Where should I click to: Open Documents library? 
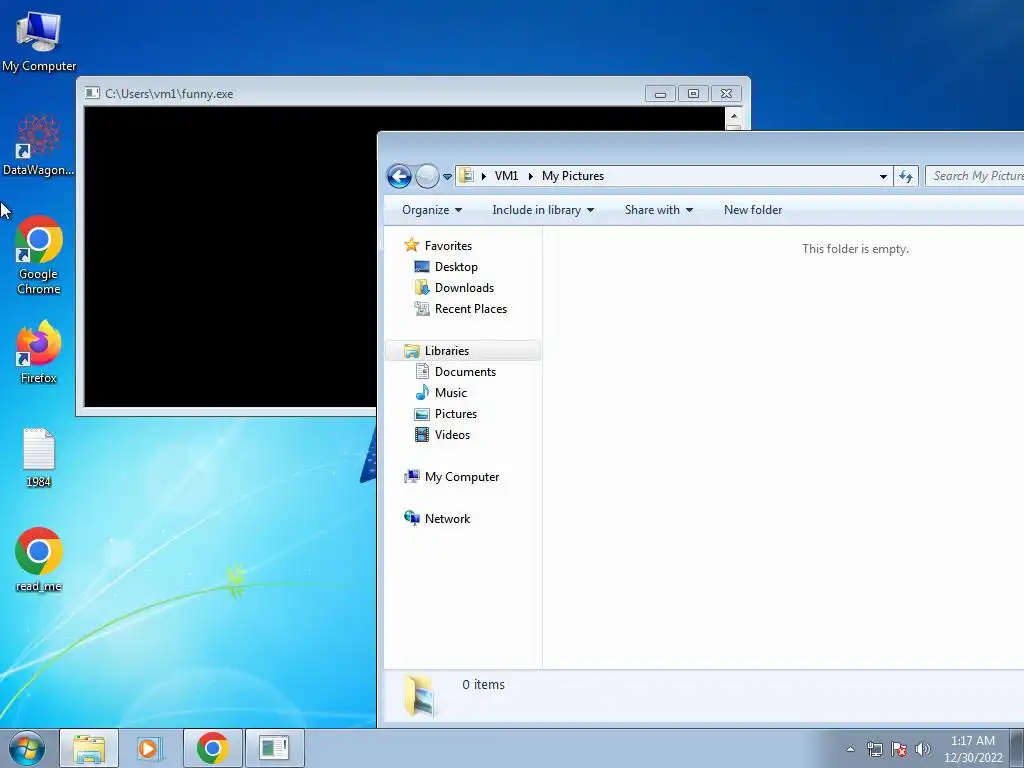tap(465, 372)
